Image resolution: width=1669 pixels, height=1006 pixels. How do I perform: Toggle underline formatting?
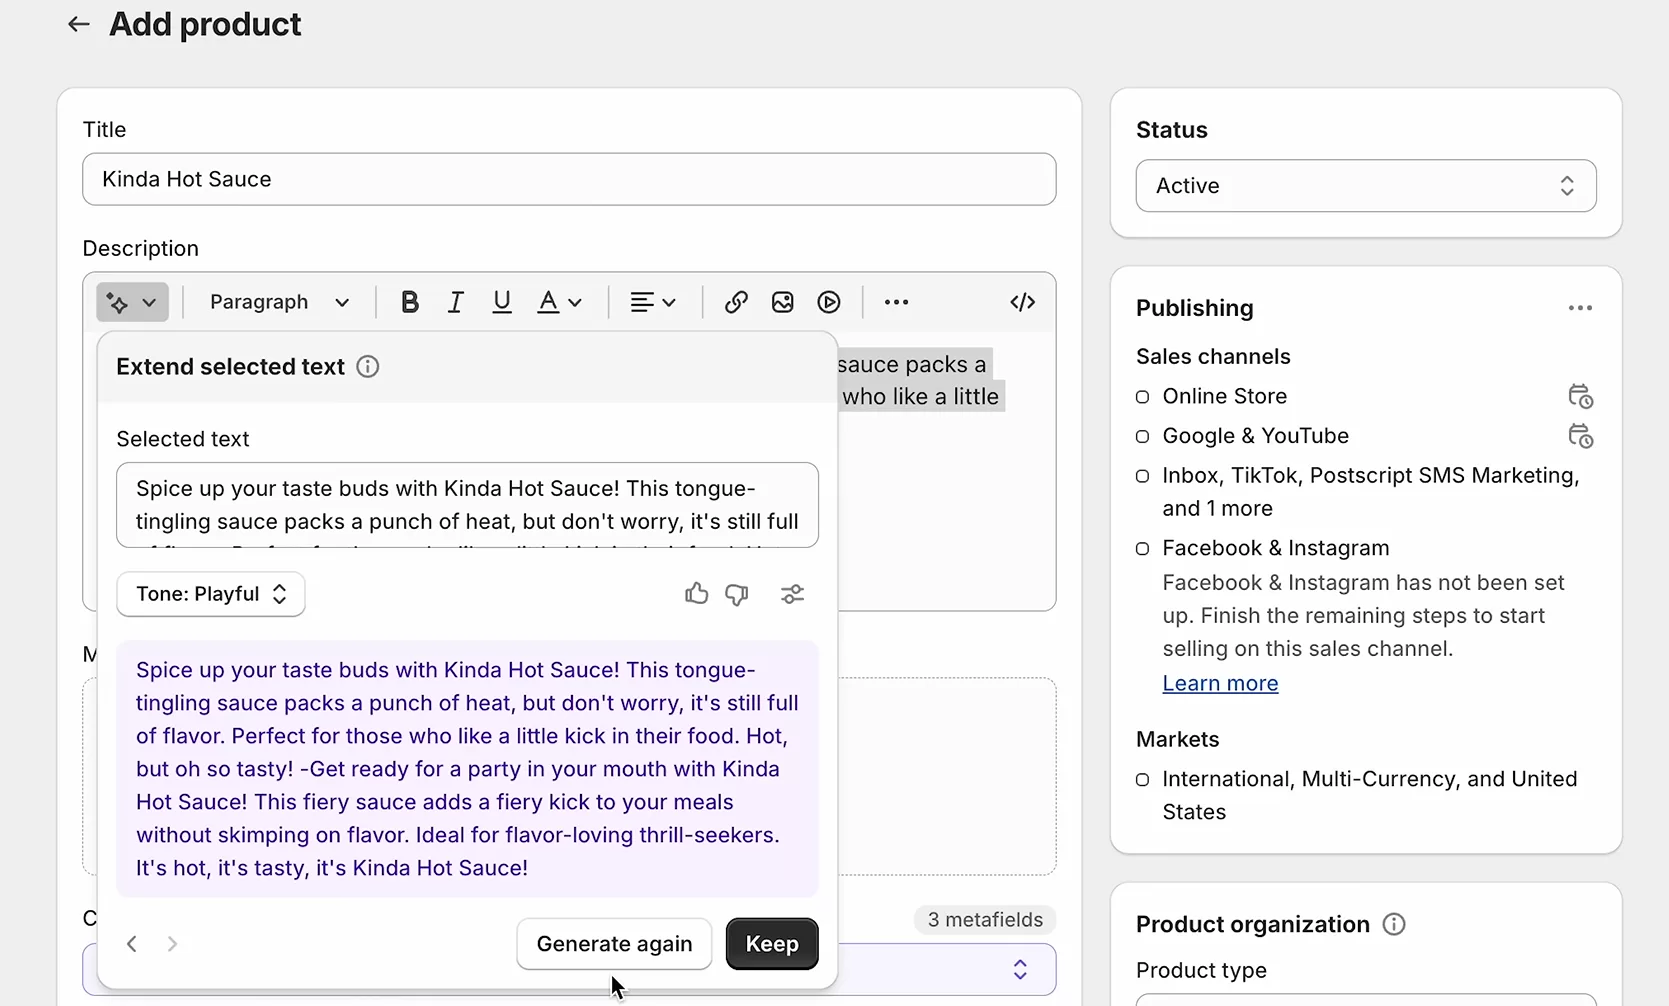tap(502, 302)
